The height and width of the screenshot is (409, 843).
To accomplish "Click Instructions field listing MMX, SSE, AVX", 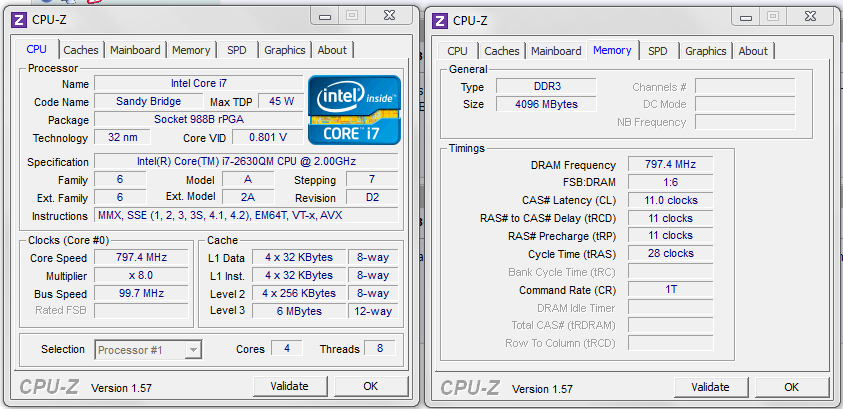I will 246,216.
